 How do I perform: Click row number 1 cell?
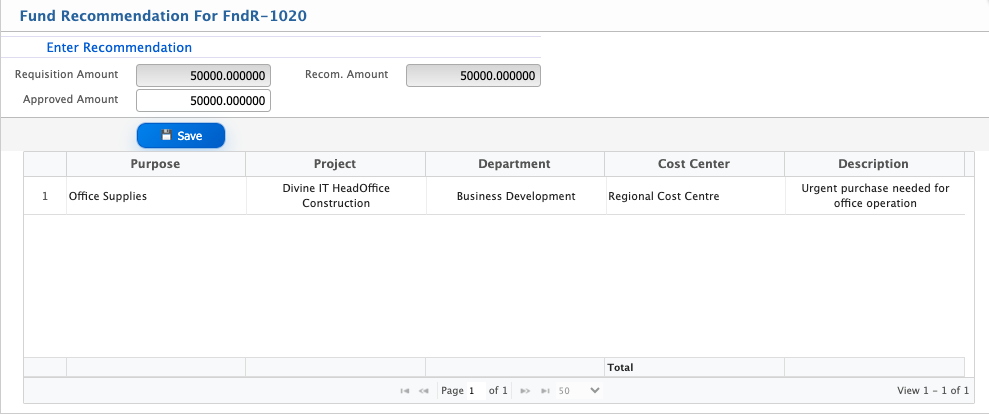(x=45, y=196)
